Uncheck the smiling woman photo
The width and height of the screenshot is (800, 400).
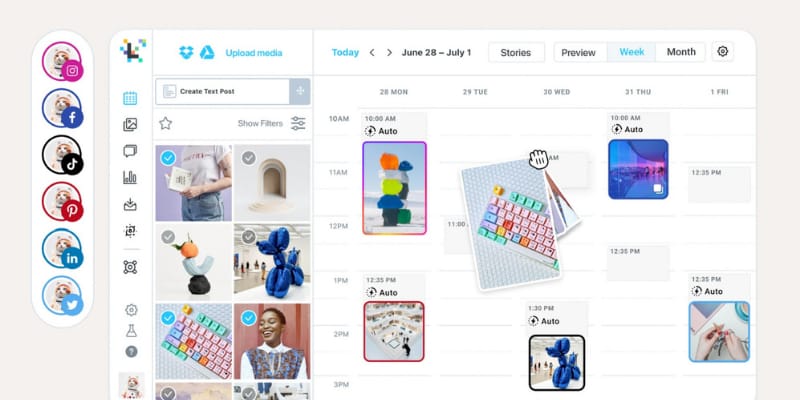tap(248, 318)
